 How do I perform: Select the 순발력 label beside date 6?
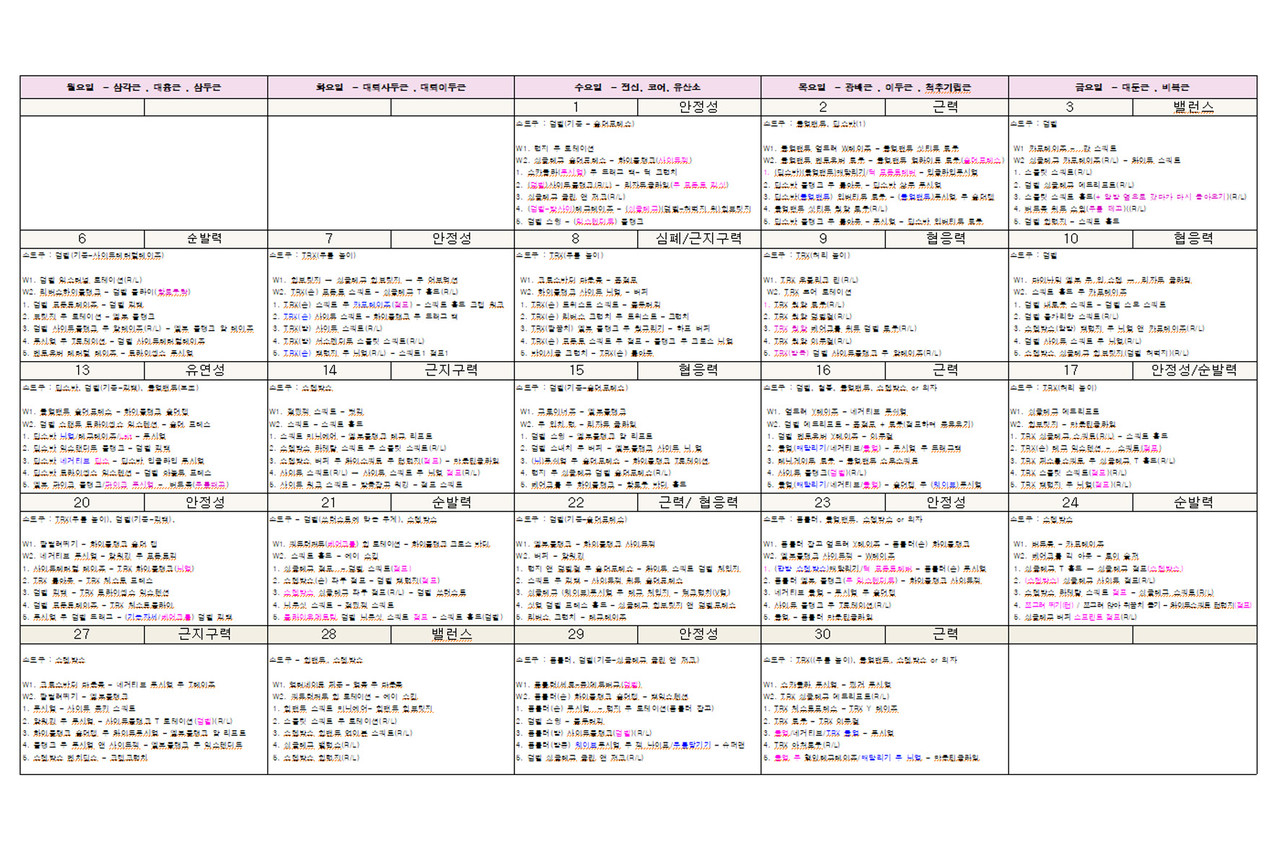pos(206,239)
